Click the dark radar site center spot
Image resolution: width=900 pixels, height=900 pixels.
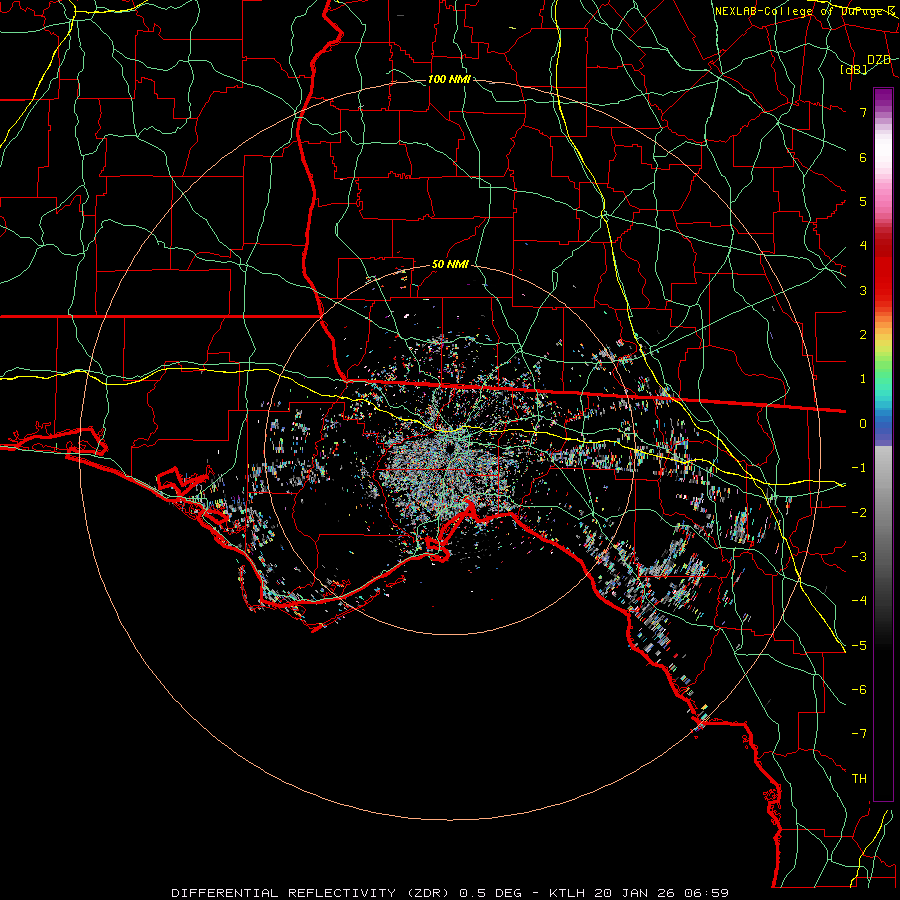tap(449, 448)
